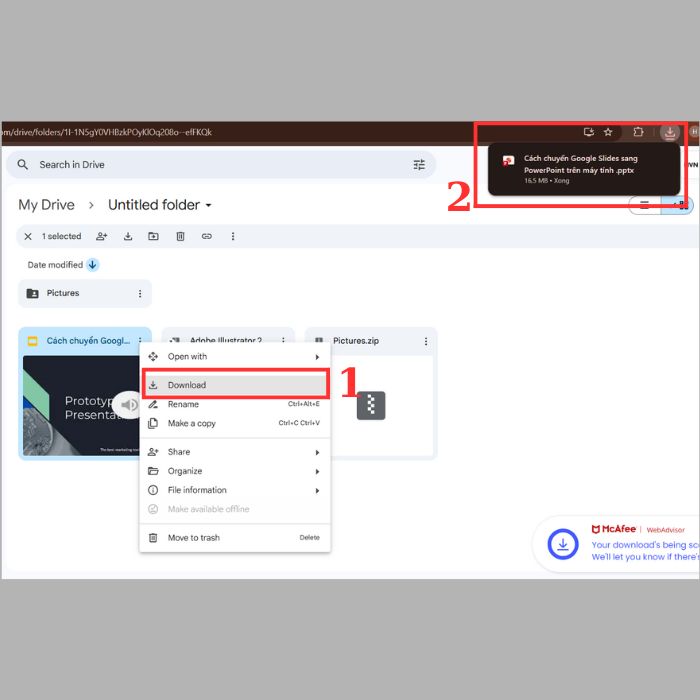
Task: Copy link with the link toolbar icon
Action: (206, 237)
